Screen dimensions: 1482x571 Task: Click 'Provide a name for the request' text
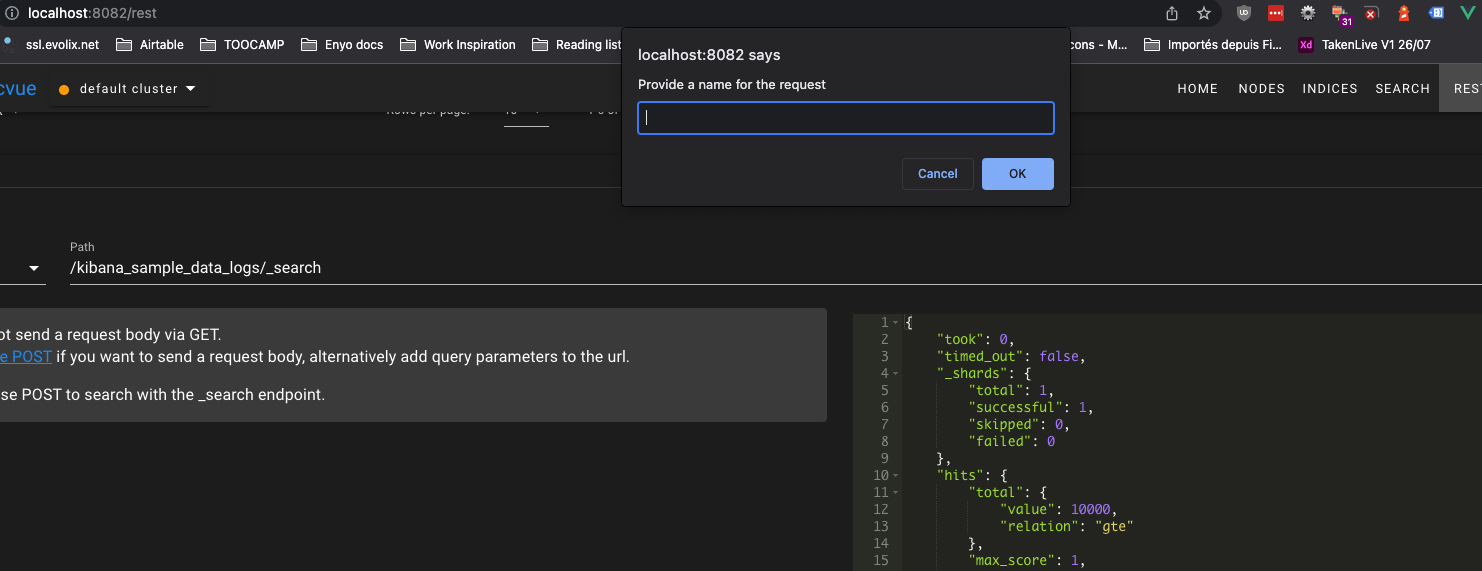(x=732, y=85)
